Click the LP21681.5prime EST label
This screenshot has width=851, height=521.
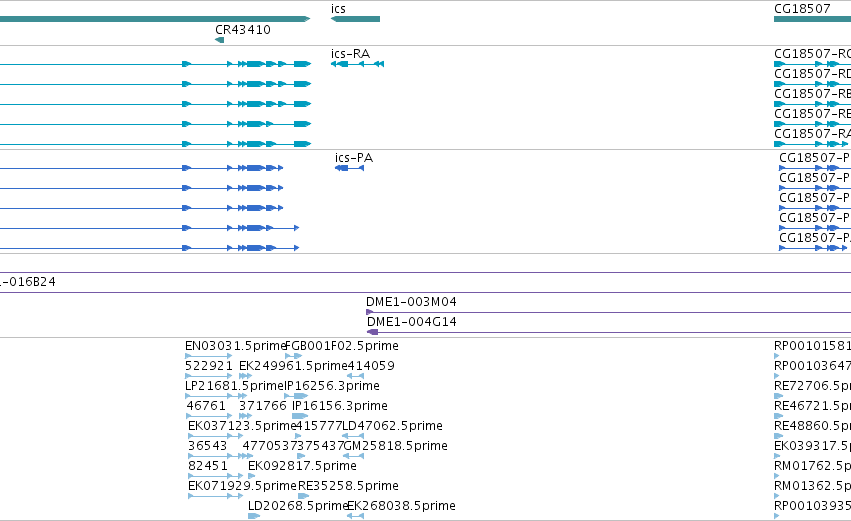pos(234,386)
